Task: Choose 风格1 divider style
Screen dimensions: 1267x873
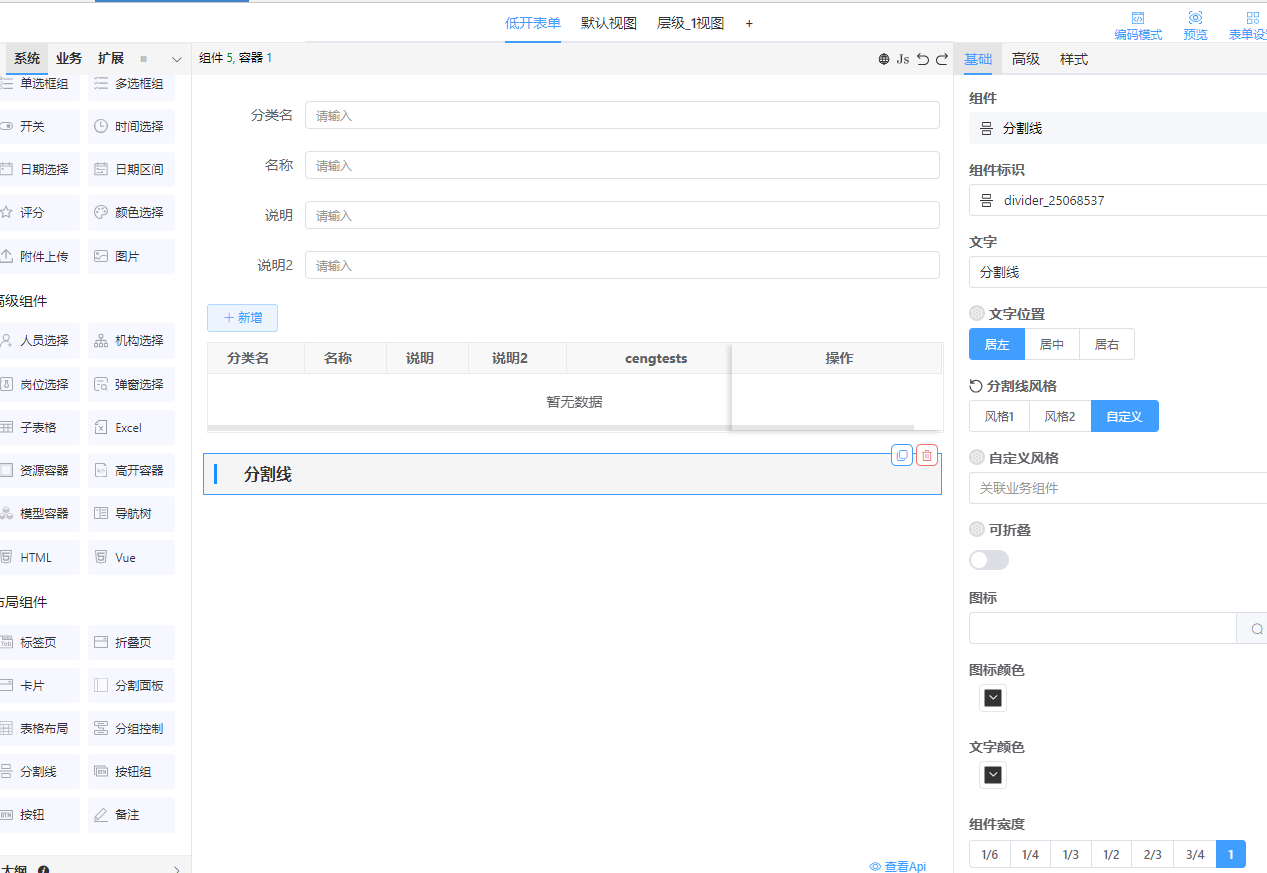Action: [x=999, y=417]
